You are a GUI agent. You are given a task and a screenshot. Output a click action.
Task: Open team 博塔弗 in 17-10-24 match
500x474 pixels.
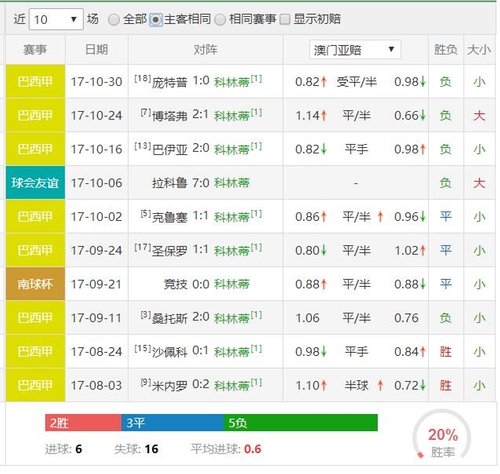click(x=169, y=116)
